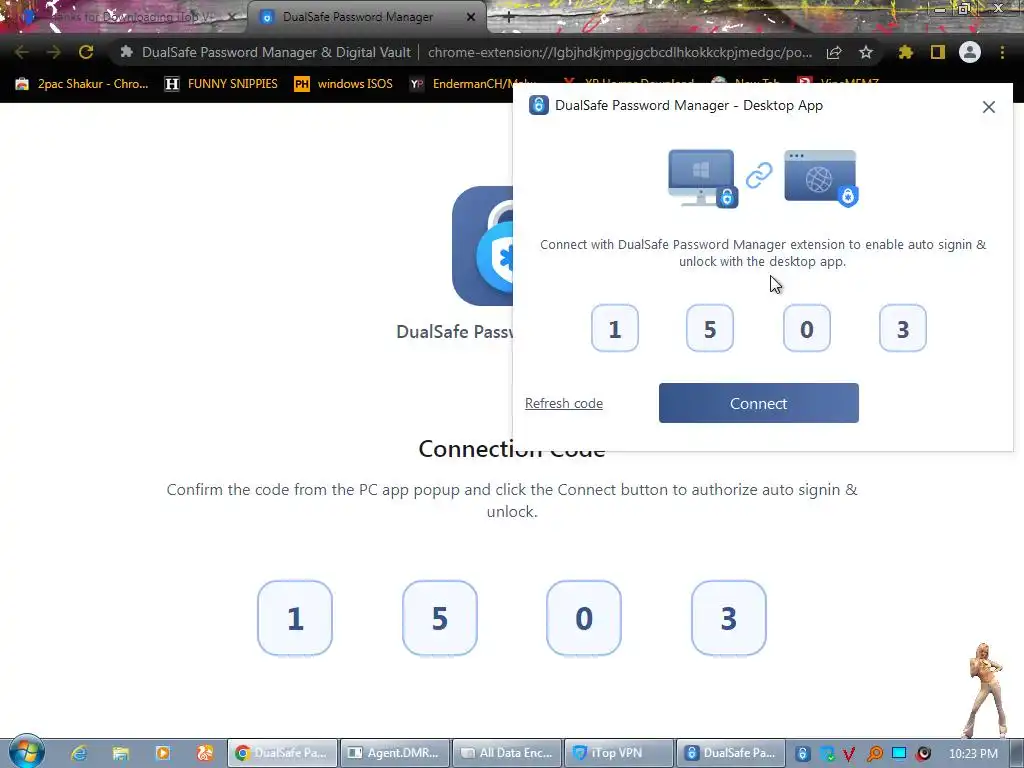This screenshot has height=768, width=1024.
Task: Click the dancing figure desktop mascot
Action: pos(985,690)
